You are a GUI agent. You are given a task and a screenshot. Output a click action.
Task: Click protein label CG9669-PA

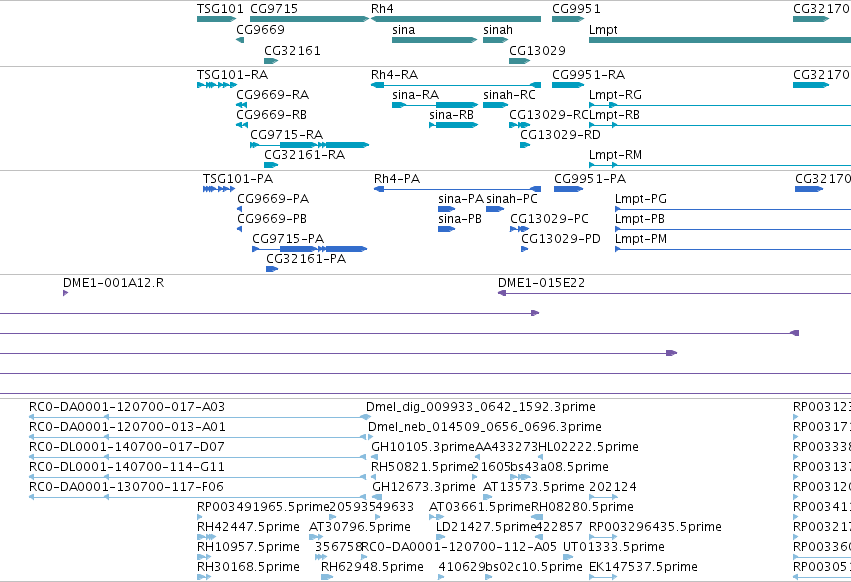274,198
